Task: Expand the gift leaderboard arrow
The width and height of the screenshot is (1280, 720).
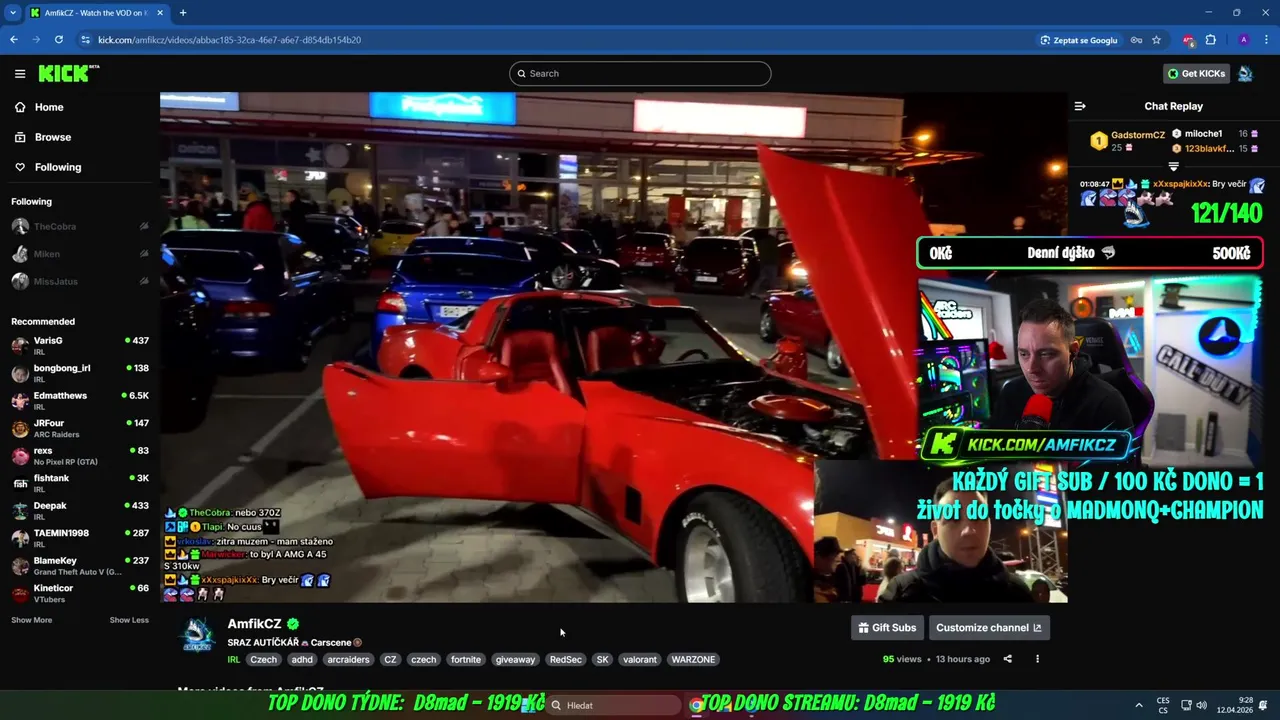Action: [x=1174, y=167]
